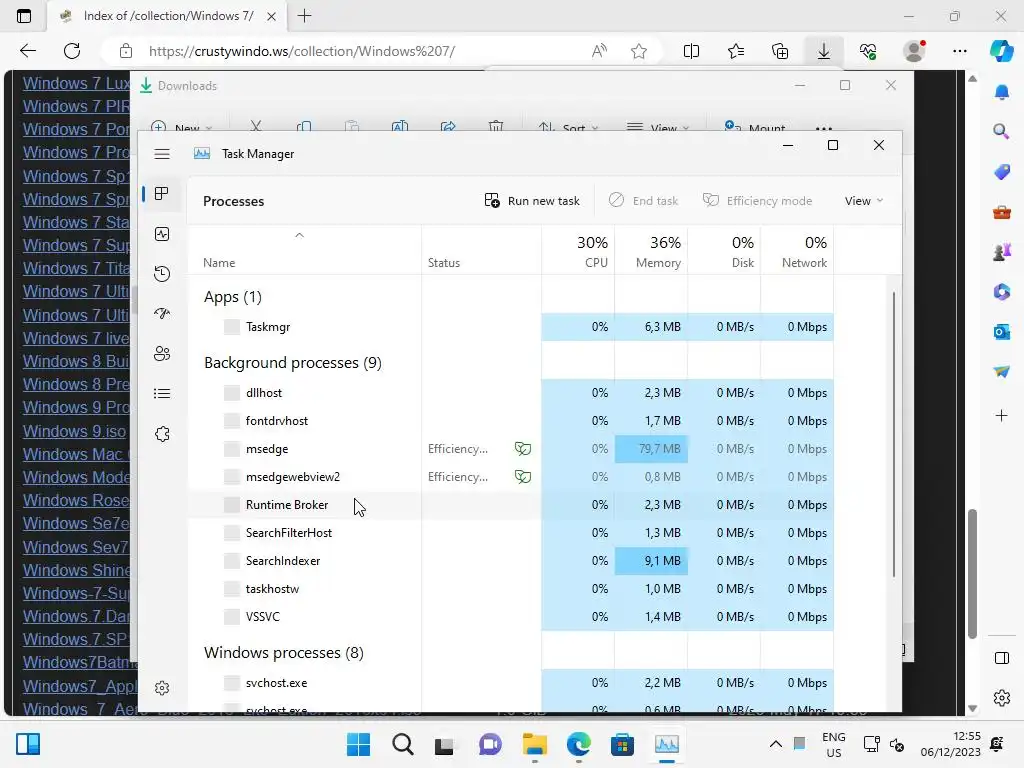The image size is (1024, 768).
Task: Select the SearchIndexer process
Action: tap(511, 561)
